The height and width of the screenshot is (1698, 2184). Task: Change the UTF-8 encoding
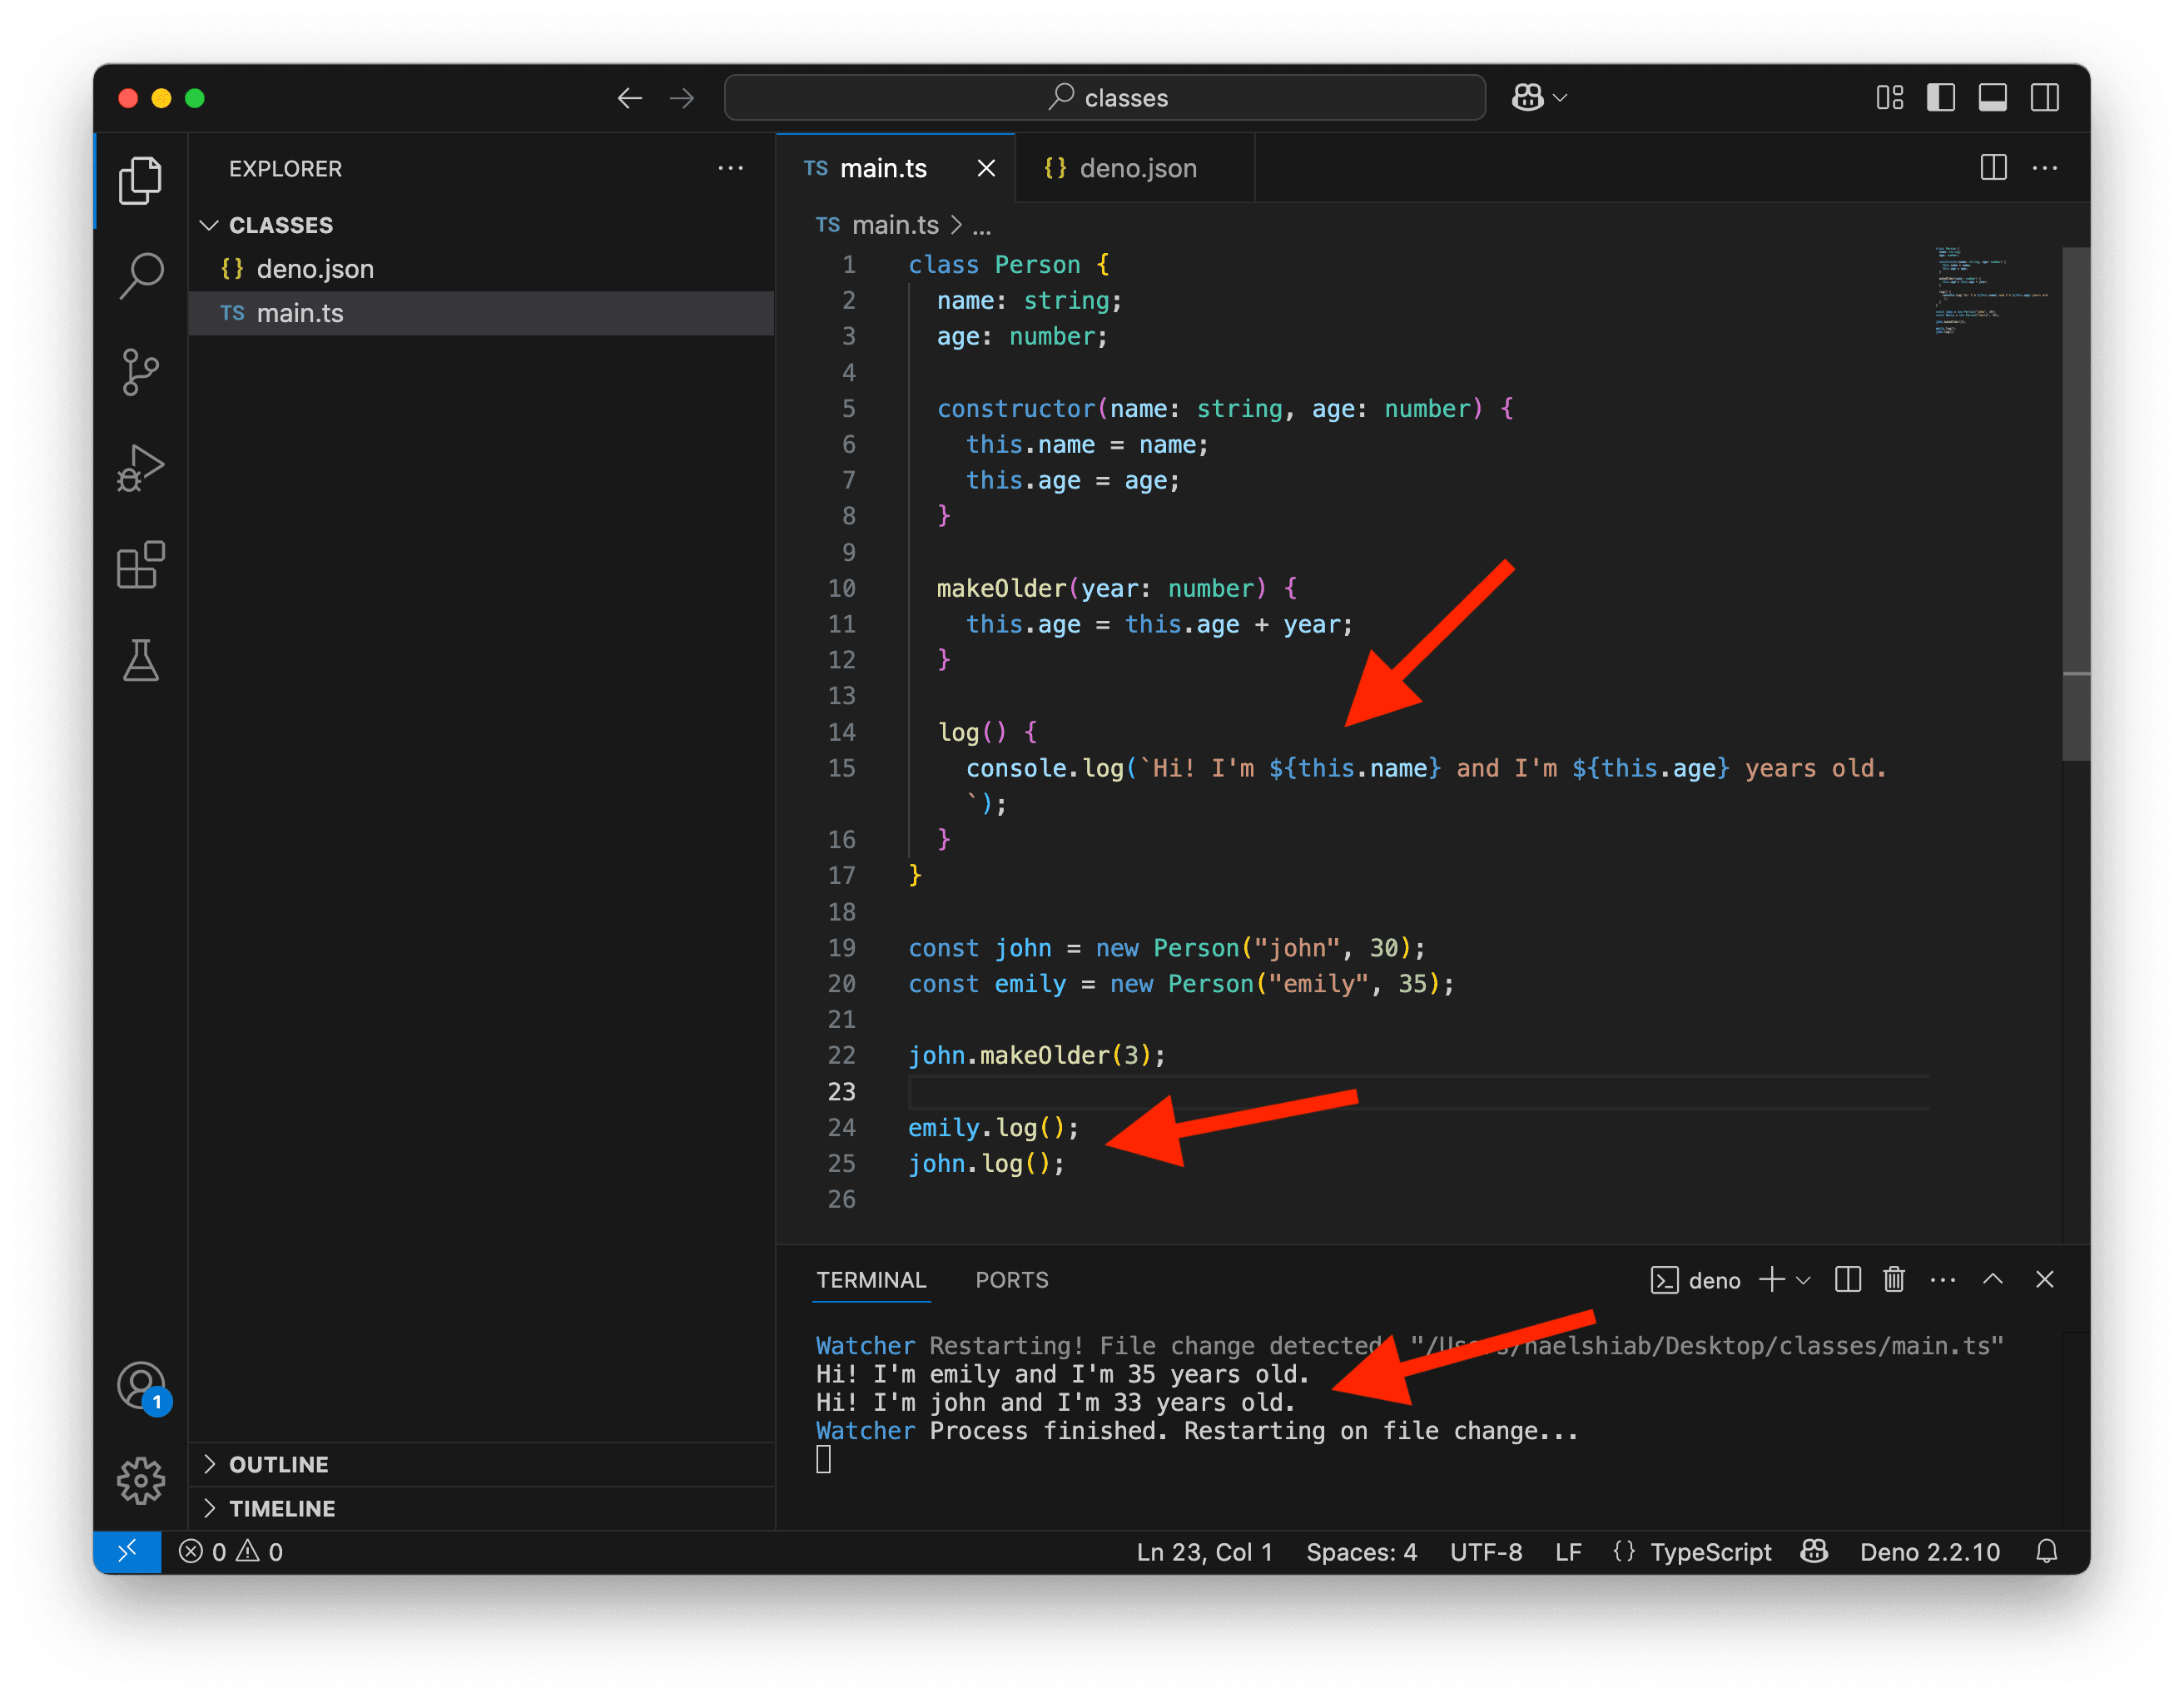pyautogui.click(x=1486, y=1552)
